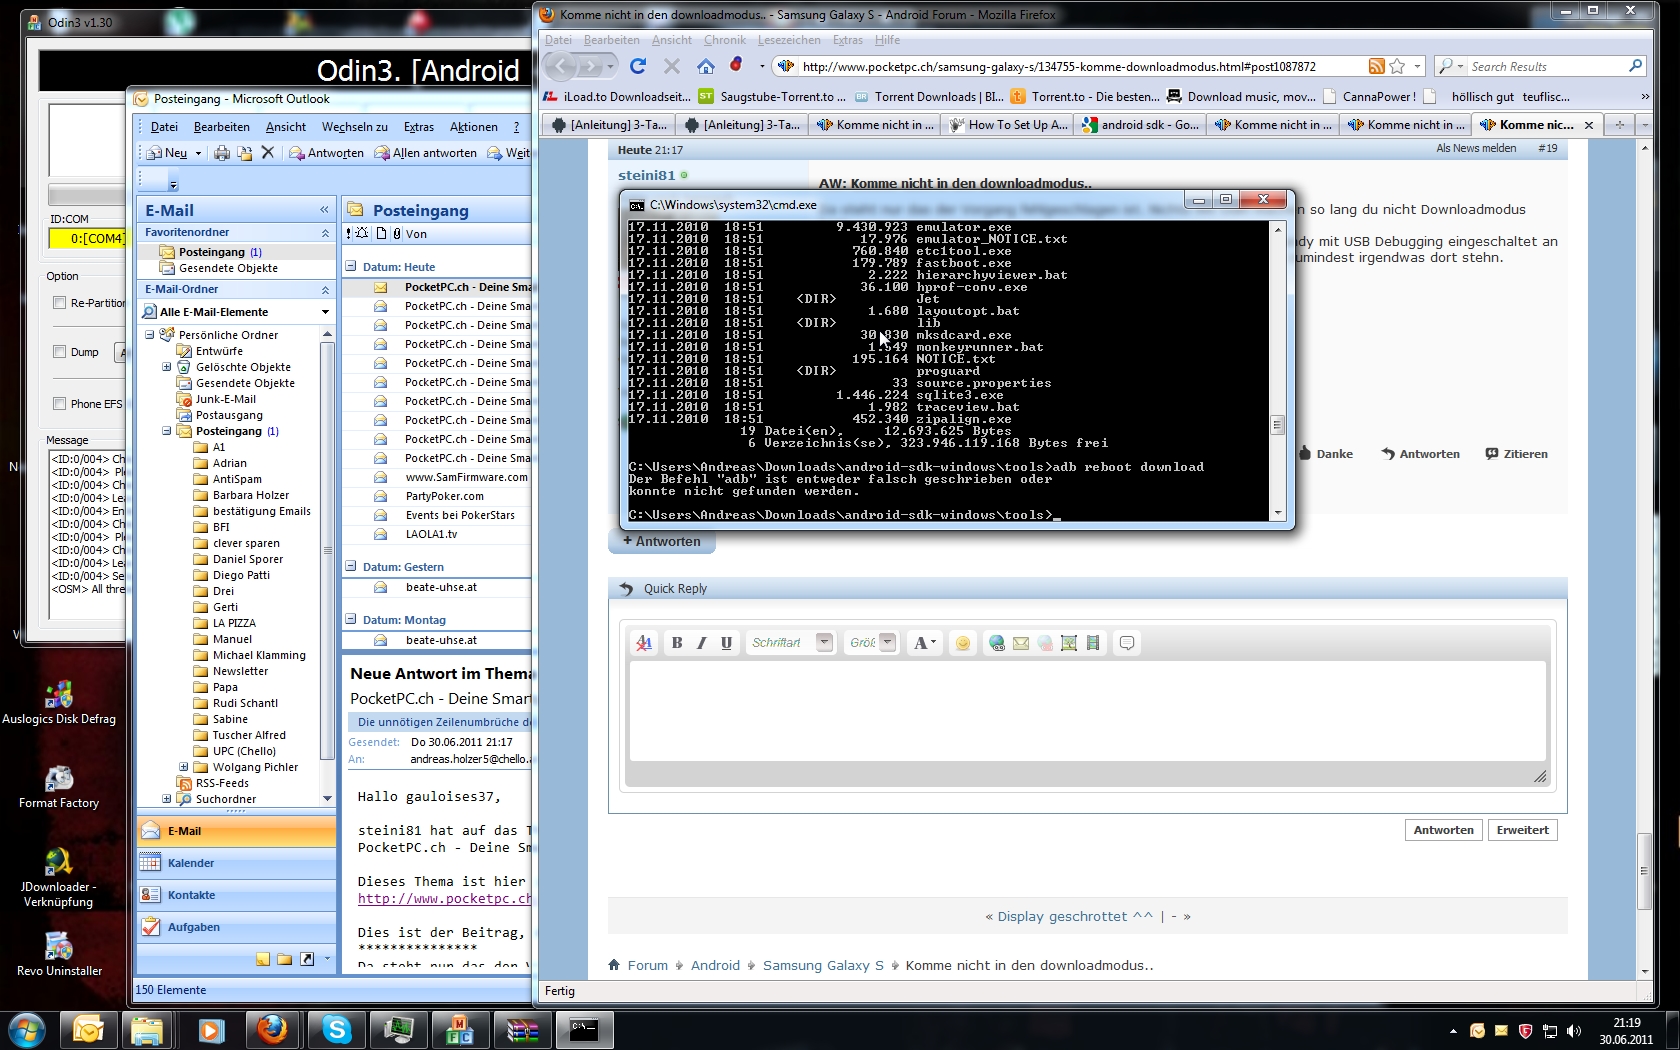Click Allen antworten in Outlook toolbar
Image resolution: width=1680 pixels, height=1050 pixels.
pos(426,153)
